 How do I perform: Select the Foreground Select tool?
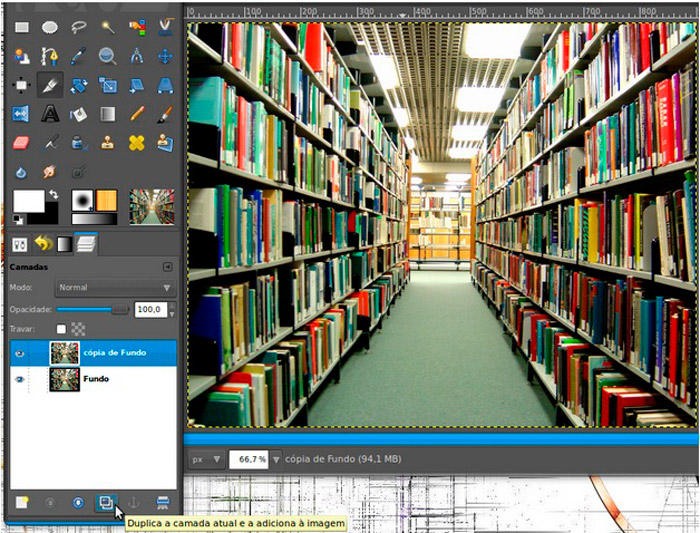[x=21, y=56]
